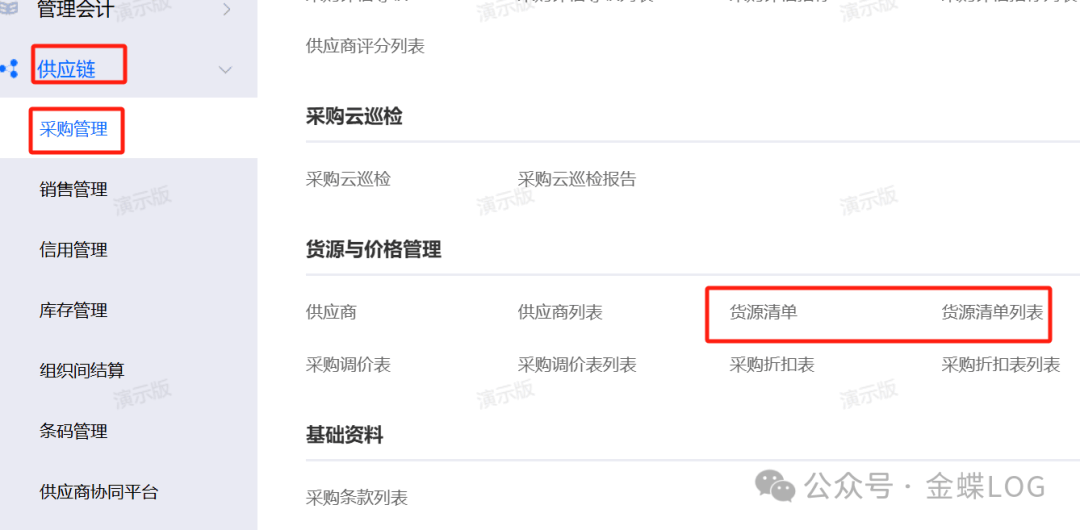The image size is (1080, 530).
Task: Click the 管理会计 book icon
Action: 9,9
